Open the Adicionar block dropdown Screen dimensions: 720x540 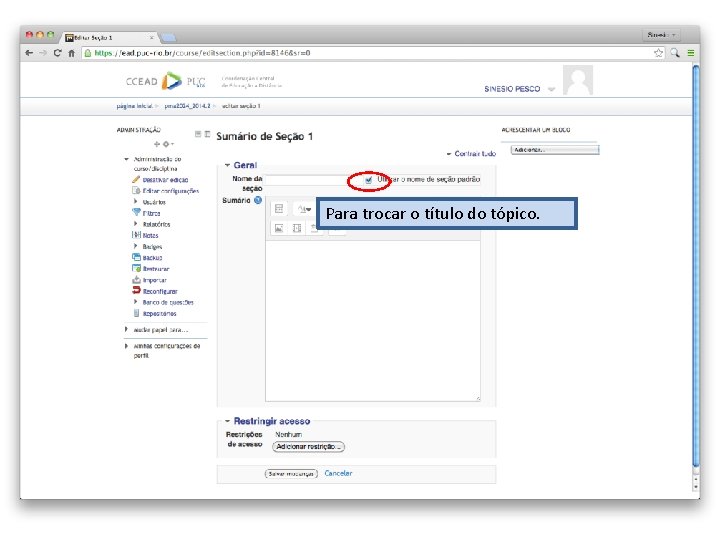(x=555, y=150)
